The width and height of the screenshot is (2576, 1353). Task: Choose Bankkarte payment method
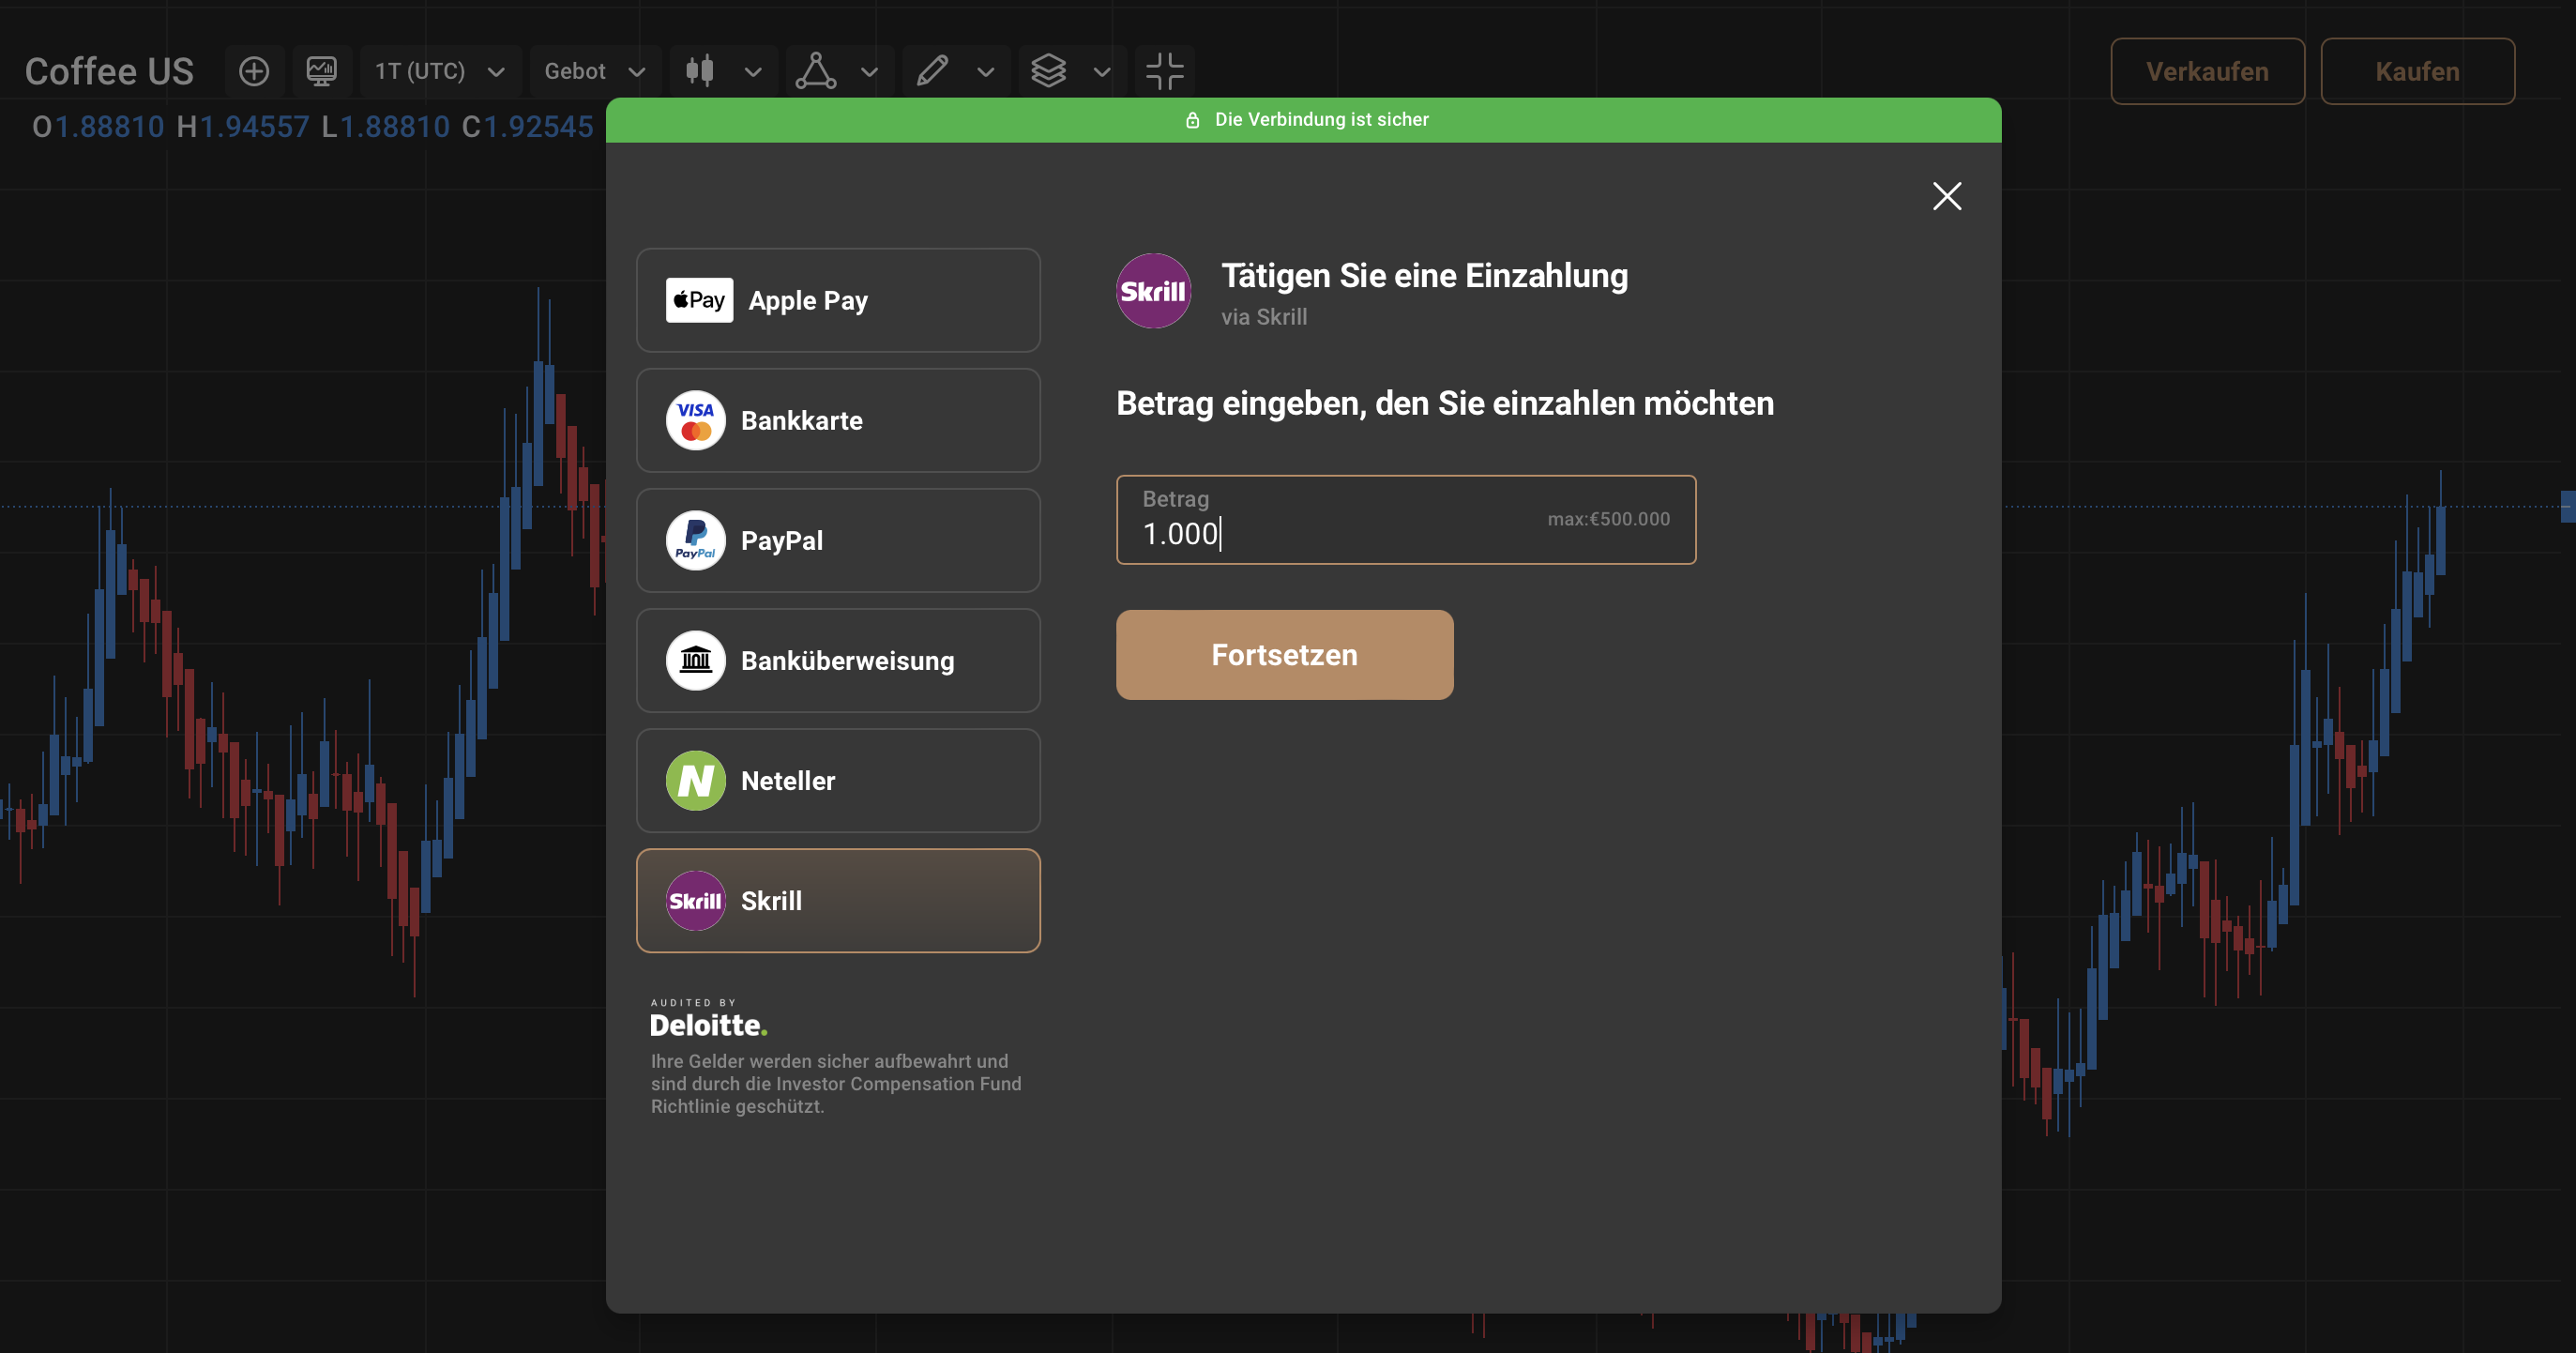(838, 420)
